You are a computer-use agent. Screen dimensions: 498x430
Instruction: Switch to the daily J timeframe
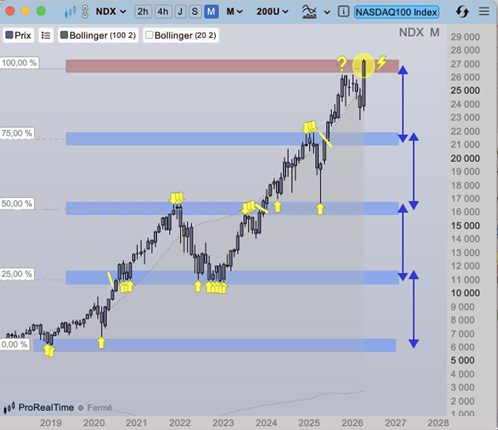tap(180, 12)
